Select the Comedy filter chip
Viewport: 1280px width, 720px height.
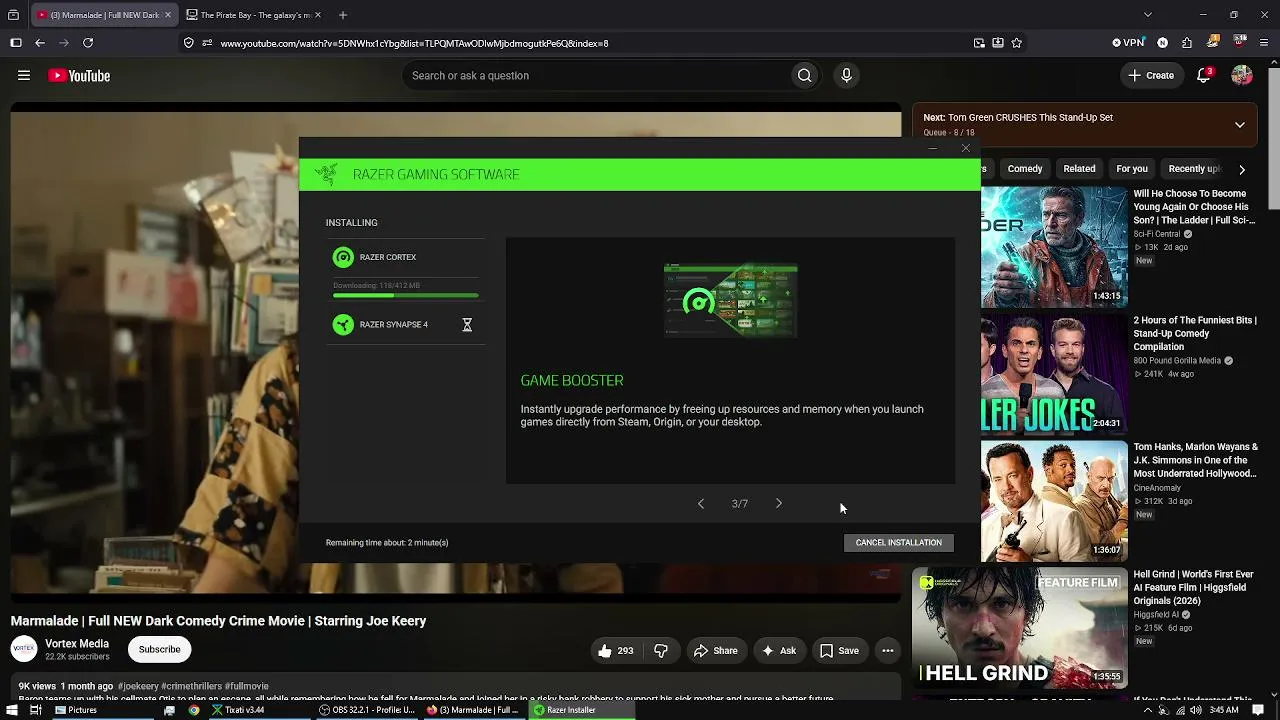(1025, 169)
